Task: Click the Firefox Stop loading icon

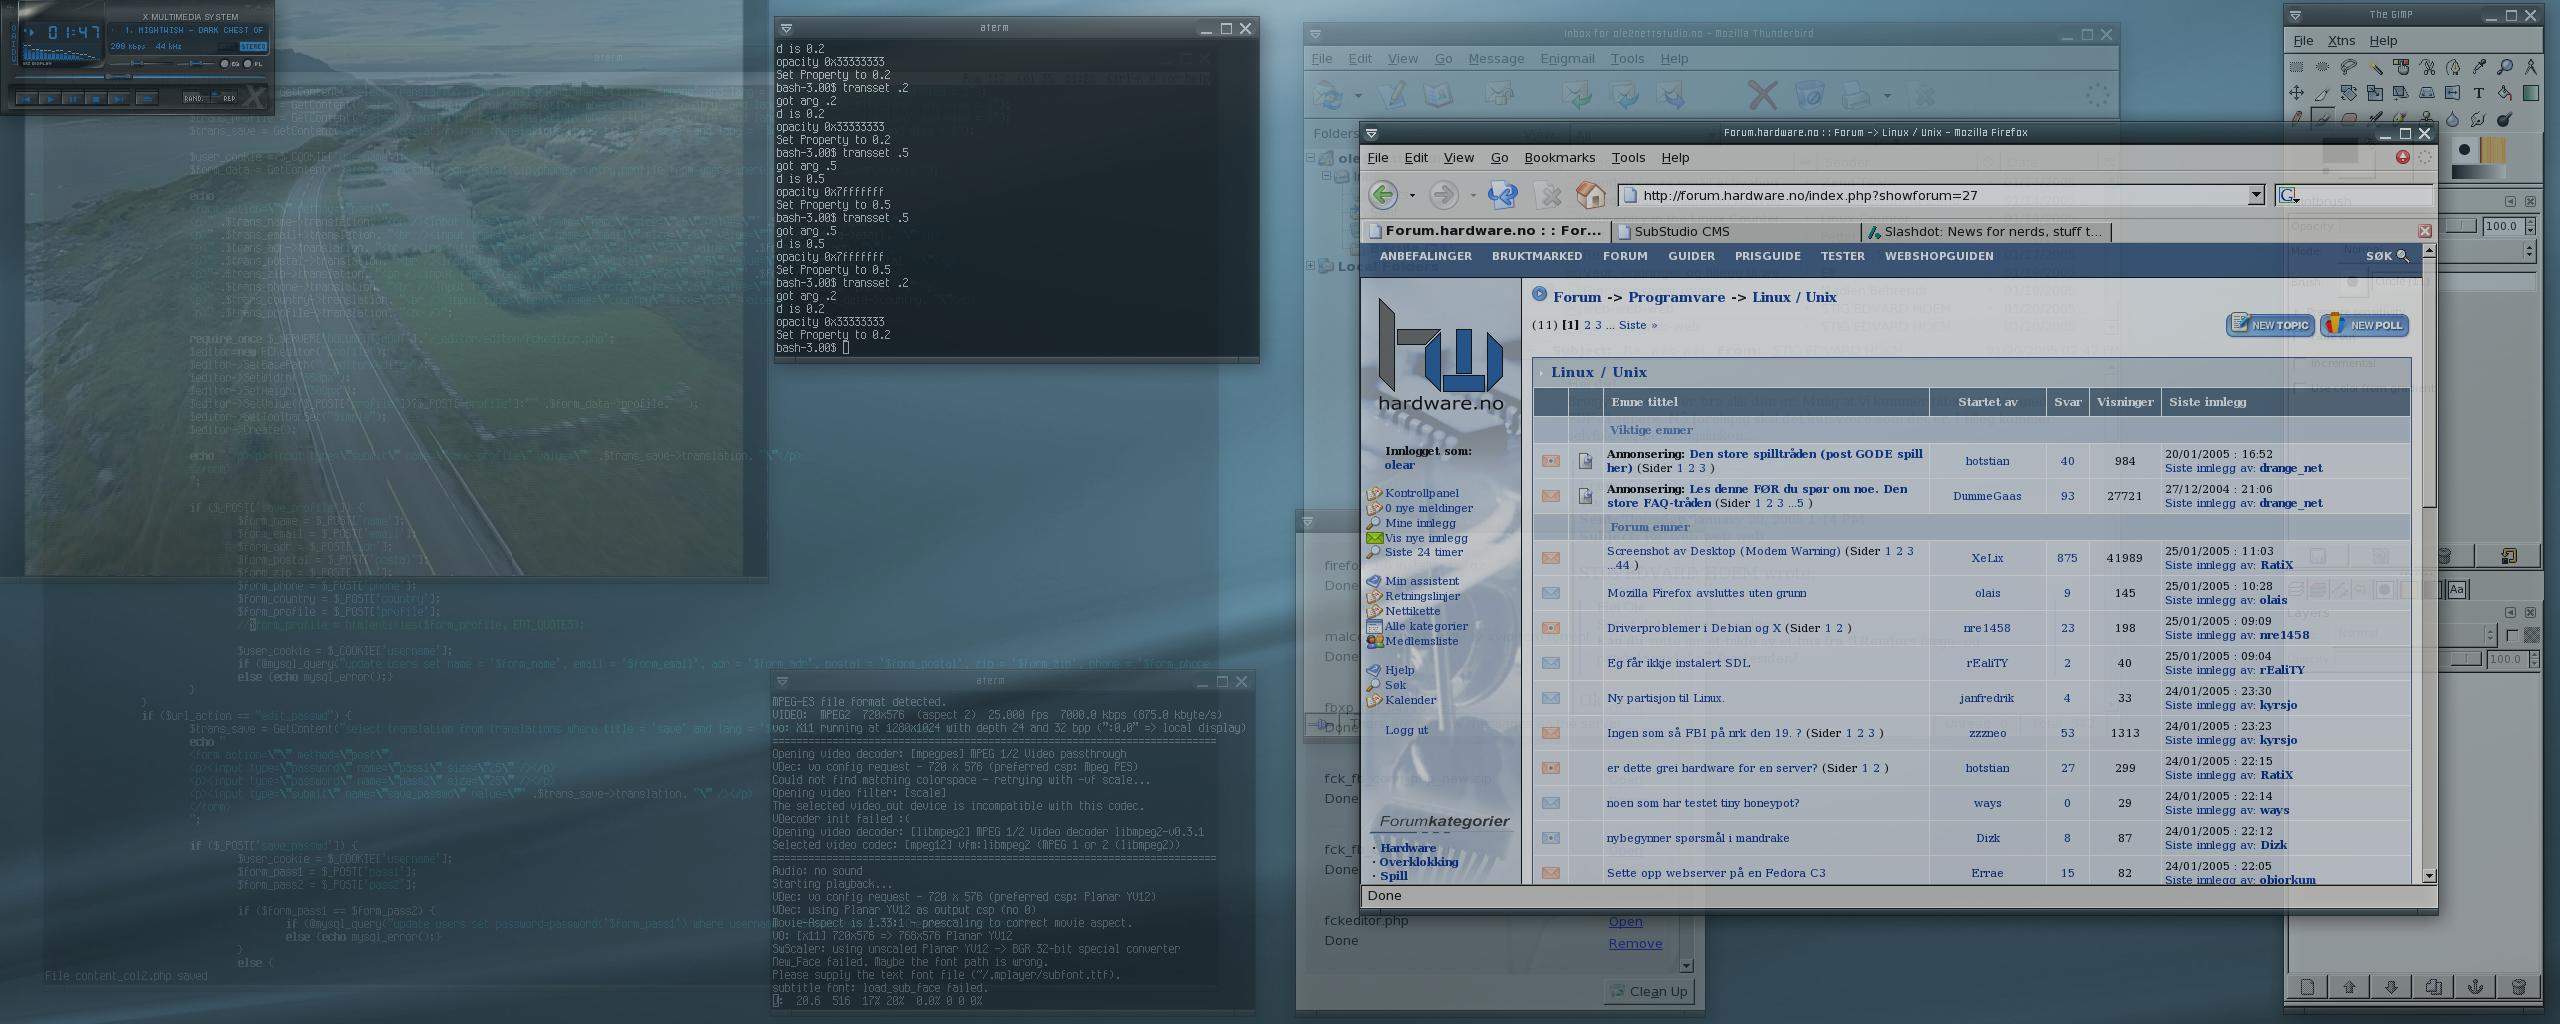Action: [1548, 195]
